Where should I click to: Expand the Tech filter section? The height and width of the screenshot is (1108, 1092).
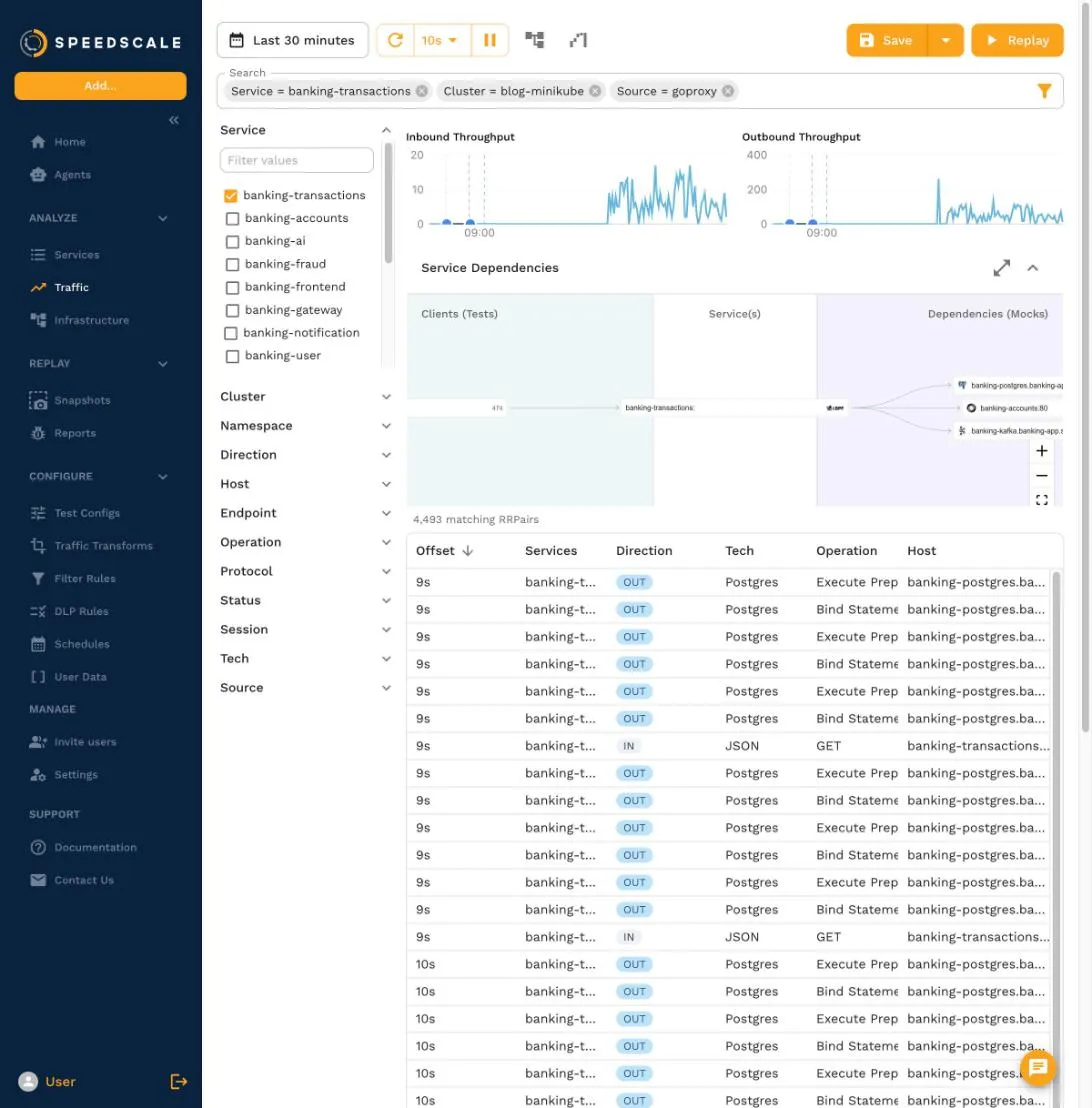pos(386,659)
